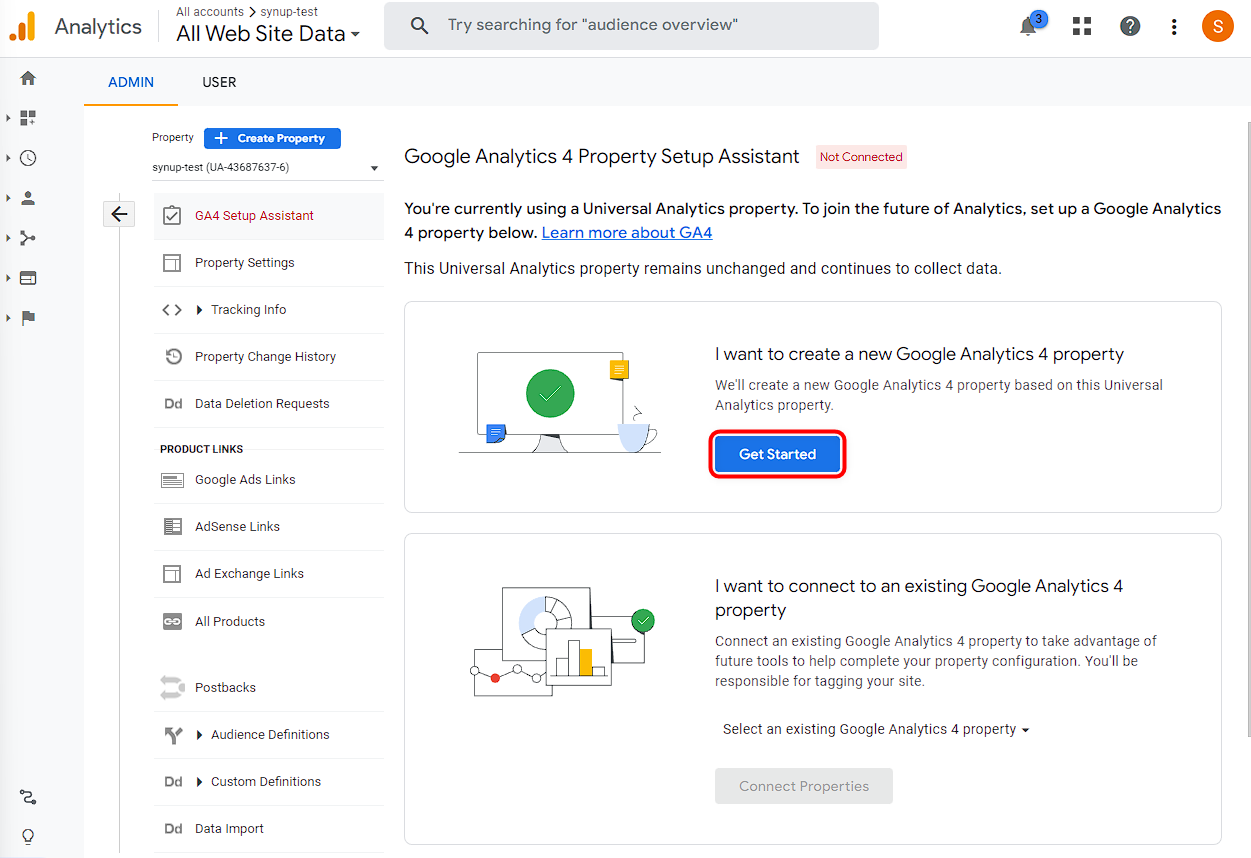This screenshot has width=1251, height=858.
Task: Go to Home in left sidebar
Action: pos(28,78)
